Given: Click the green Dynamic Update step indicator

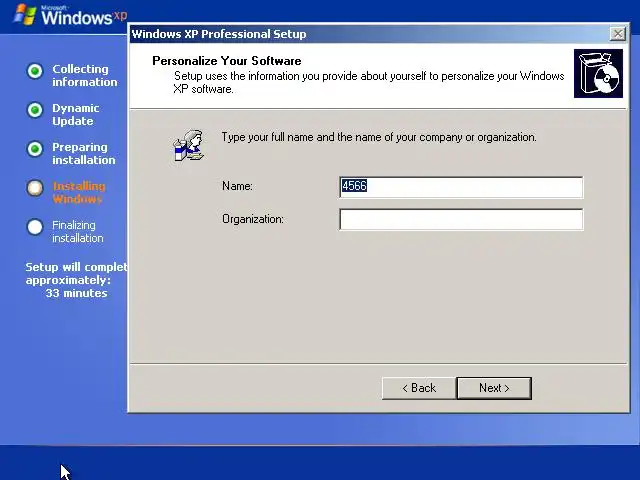Looking at the screenshot, I should pos(35,110).
